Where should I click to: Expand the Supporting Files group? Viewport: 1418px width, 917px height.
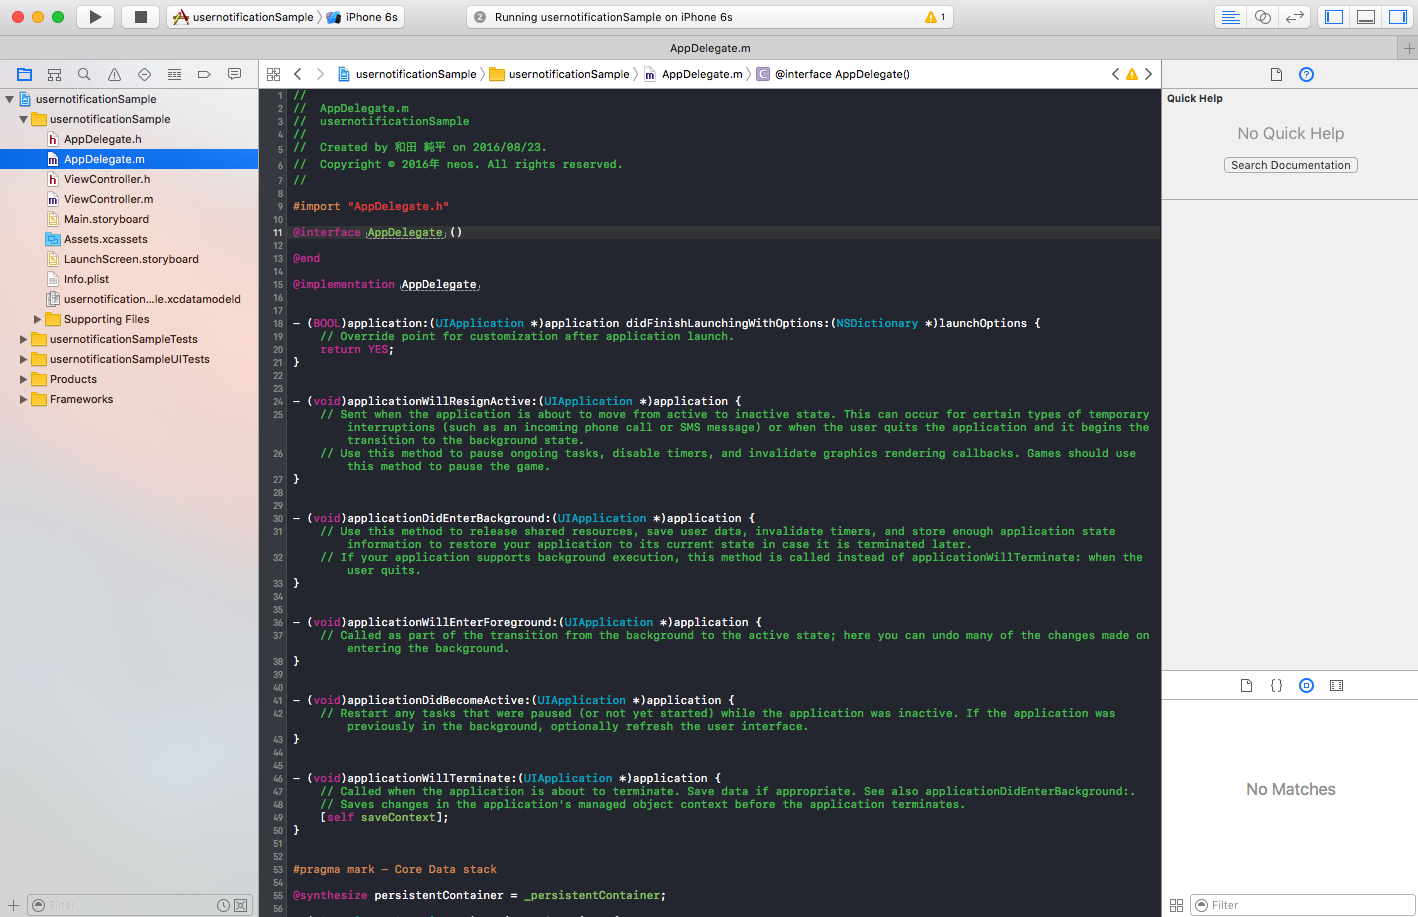pos(37,319)
